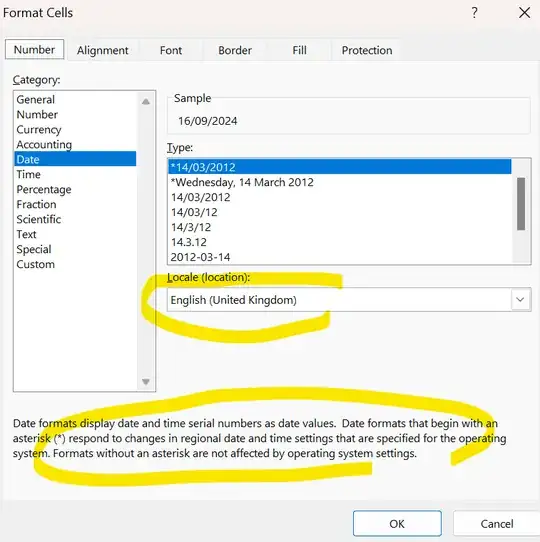
Task: Switch to the Alignment tab
Action: coord(103,50)
